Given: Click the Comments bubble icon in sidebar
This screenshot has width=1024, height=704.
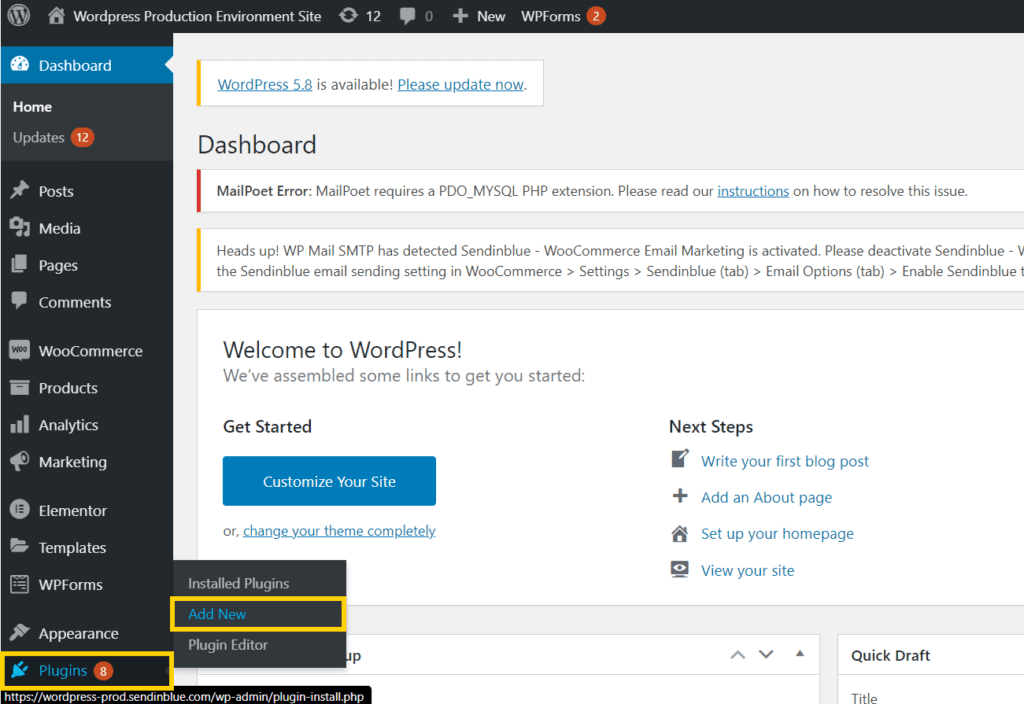Looking at the screenshot, I should 20,301.
